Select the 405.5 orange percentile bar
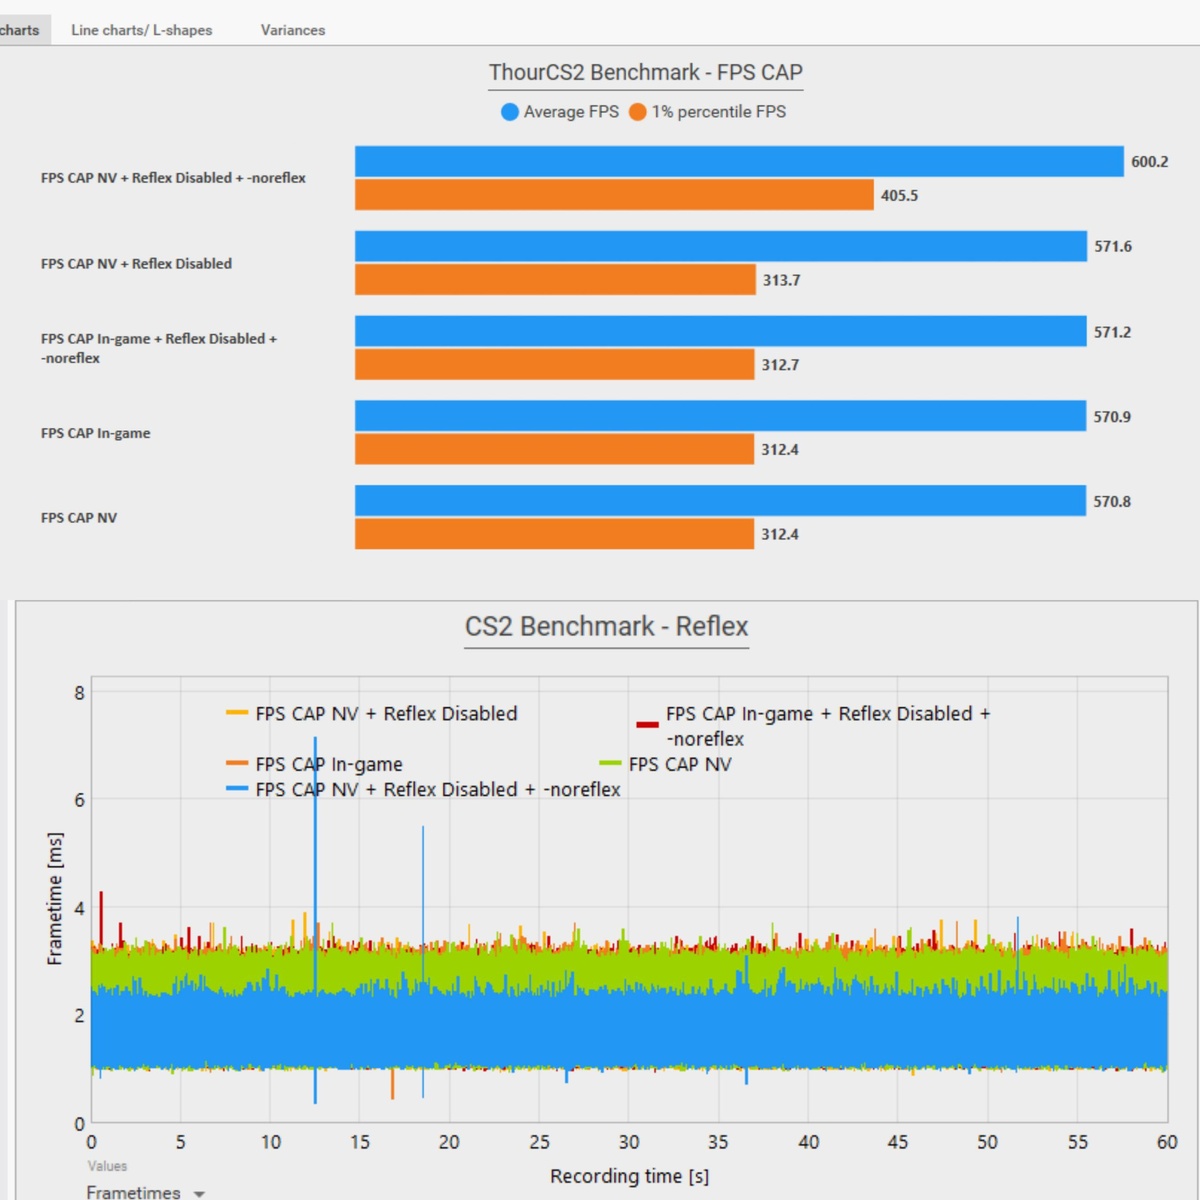Screen dimensions: 1200x1200 [x=614, y=195]
